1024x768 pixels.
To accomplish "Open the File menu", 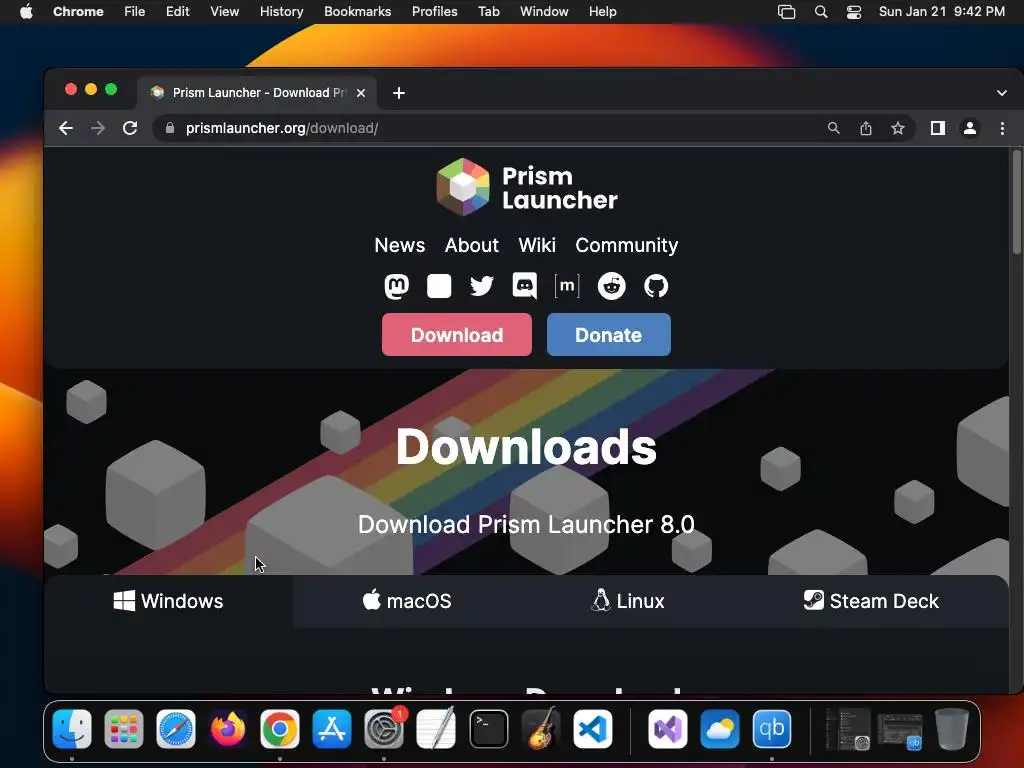I will [x=135, y=12].
